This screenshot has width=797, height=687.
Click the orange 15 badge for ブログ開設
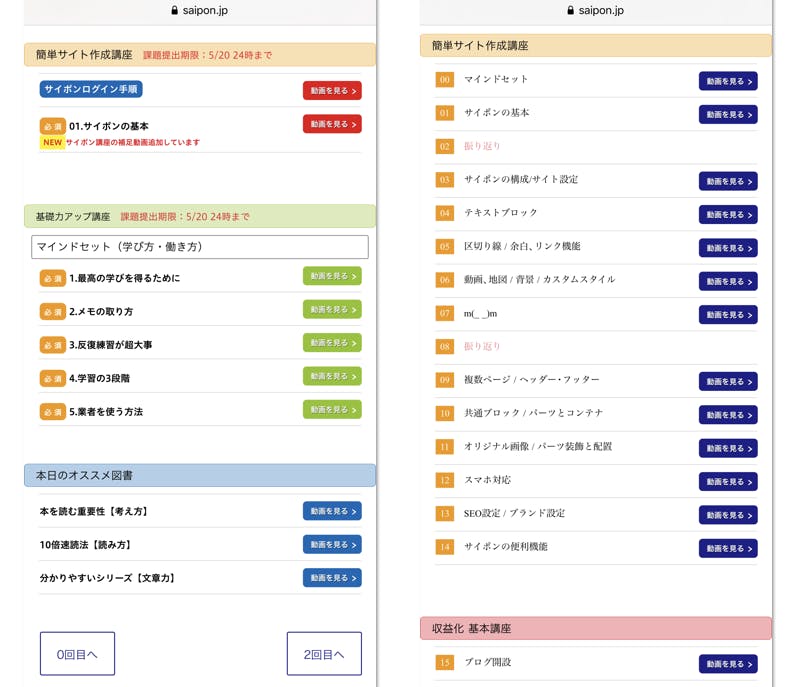click(x=445, y=662)
